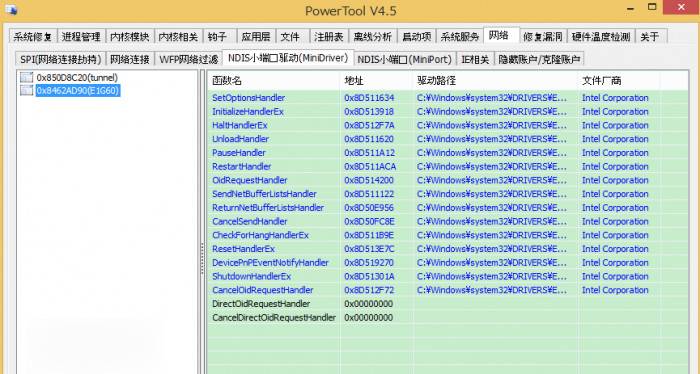Select the 0x850D8C20(tunnel) tree item
The image size is (700, 374).
click(77, 77)
